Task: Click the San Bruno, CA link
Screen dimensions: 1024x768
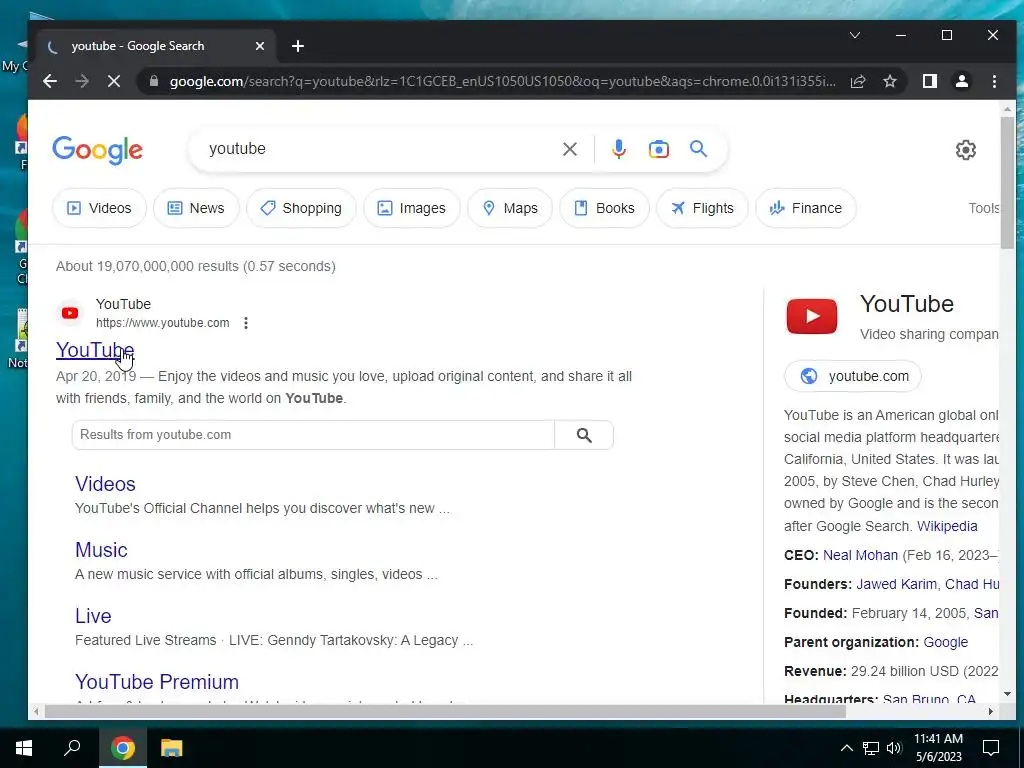Action: coord(929,699)
